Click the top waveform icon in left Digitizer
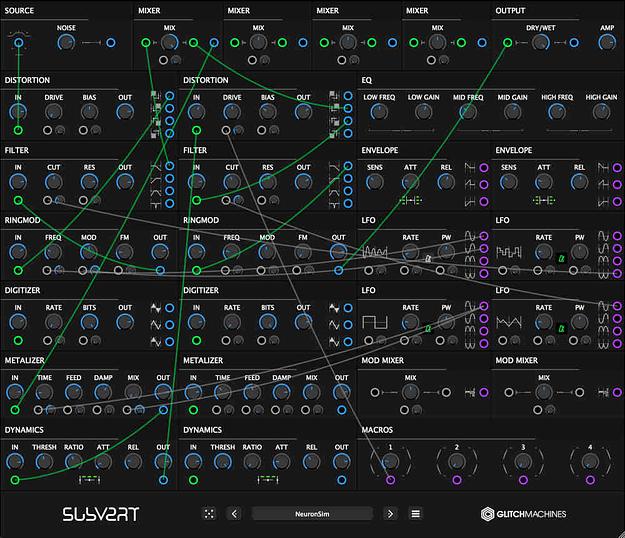The image size is (625, 538). (156, 308)
